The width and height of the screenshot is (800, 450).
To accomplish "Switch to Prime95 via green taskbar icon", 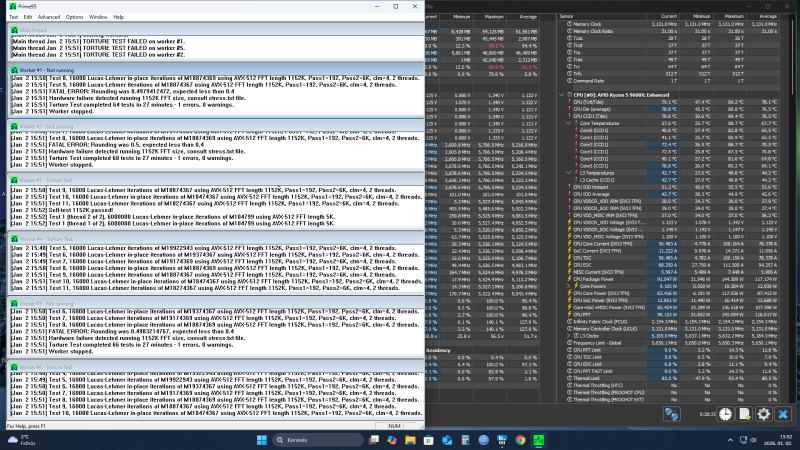I will (x=539, y=440).
